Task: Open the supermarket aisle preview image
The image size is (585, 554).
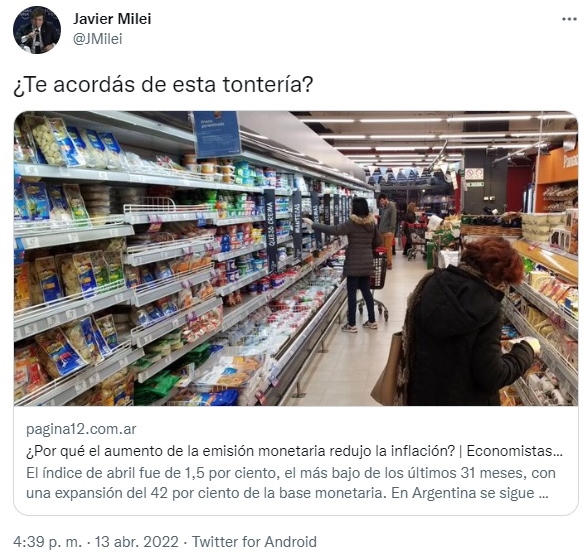Action: [x=296, y=258]
